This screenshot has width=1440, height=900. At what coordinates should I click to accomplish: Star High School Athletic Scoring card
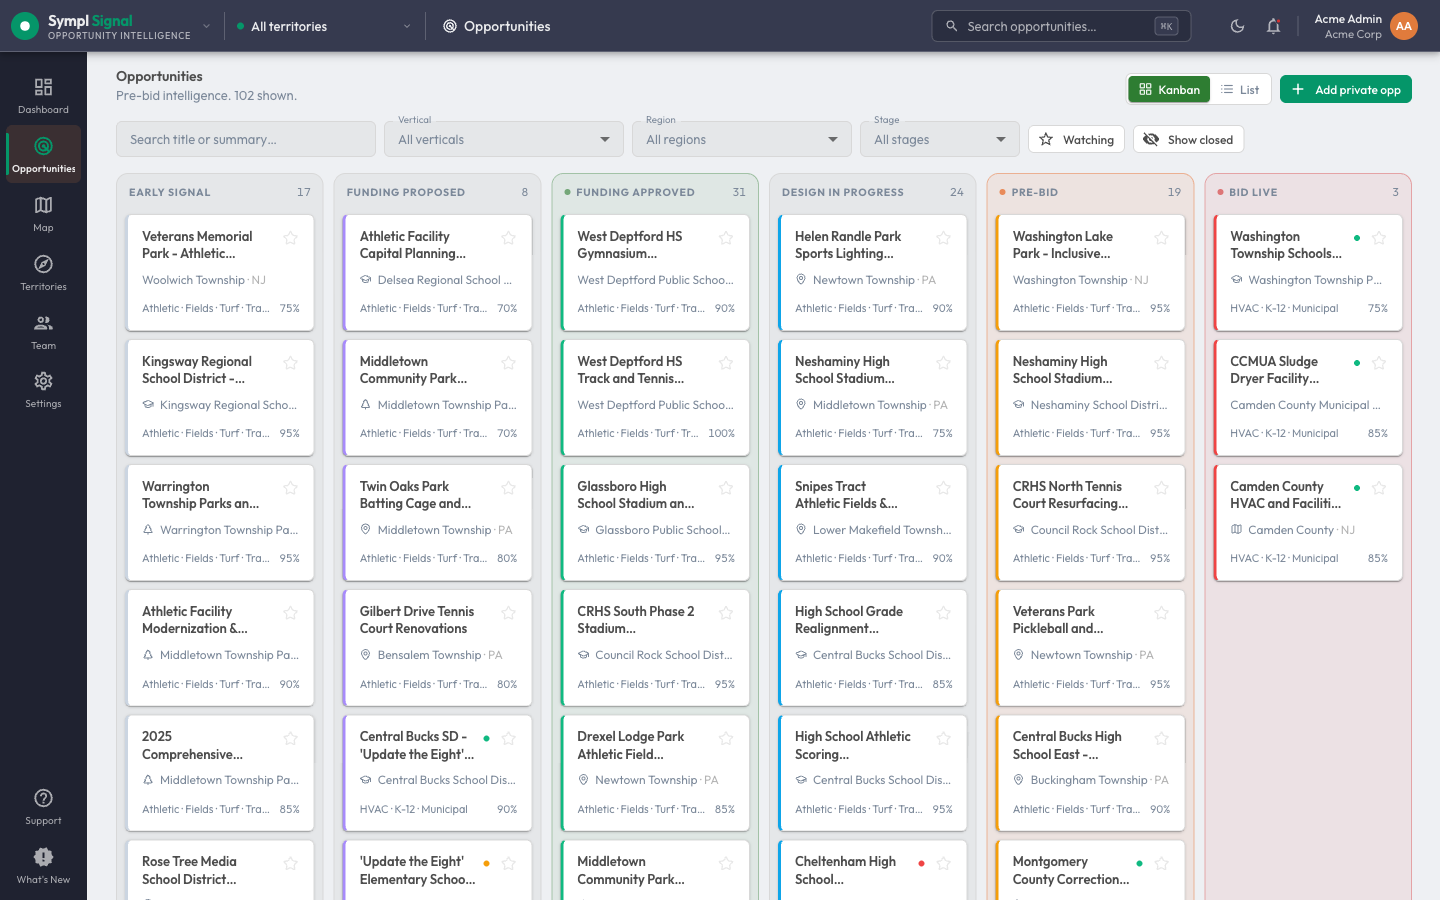click(x=943, y=738)
